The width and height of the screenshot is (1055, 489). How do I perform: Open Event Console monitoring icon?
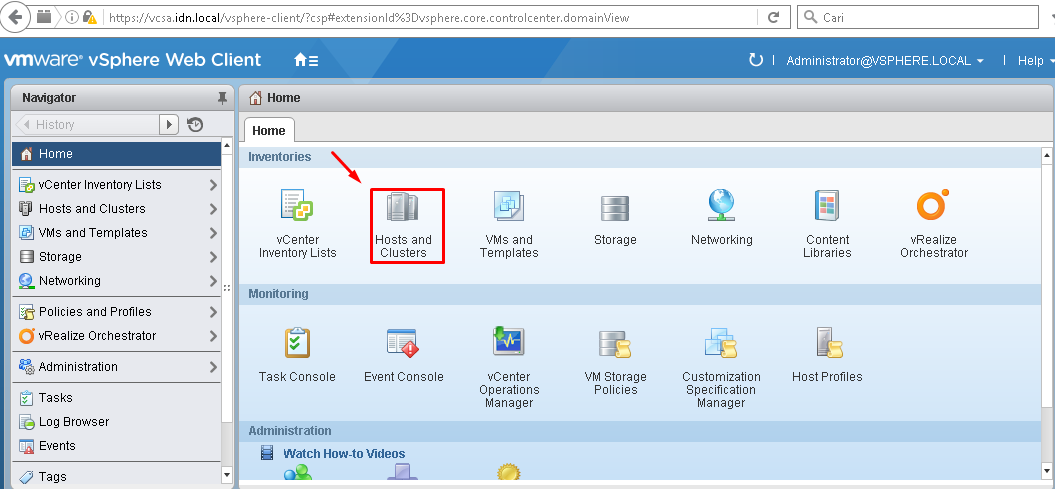pos(402,342)
